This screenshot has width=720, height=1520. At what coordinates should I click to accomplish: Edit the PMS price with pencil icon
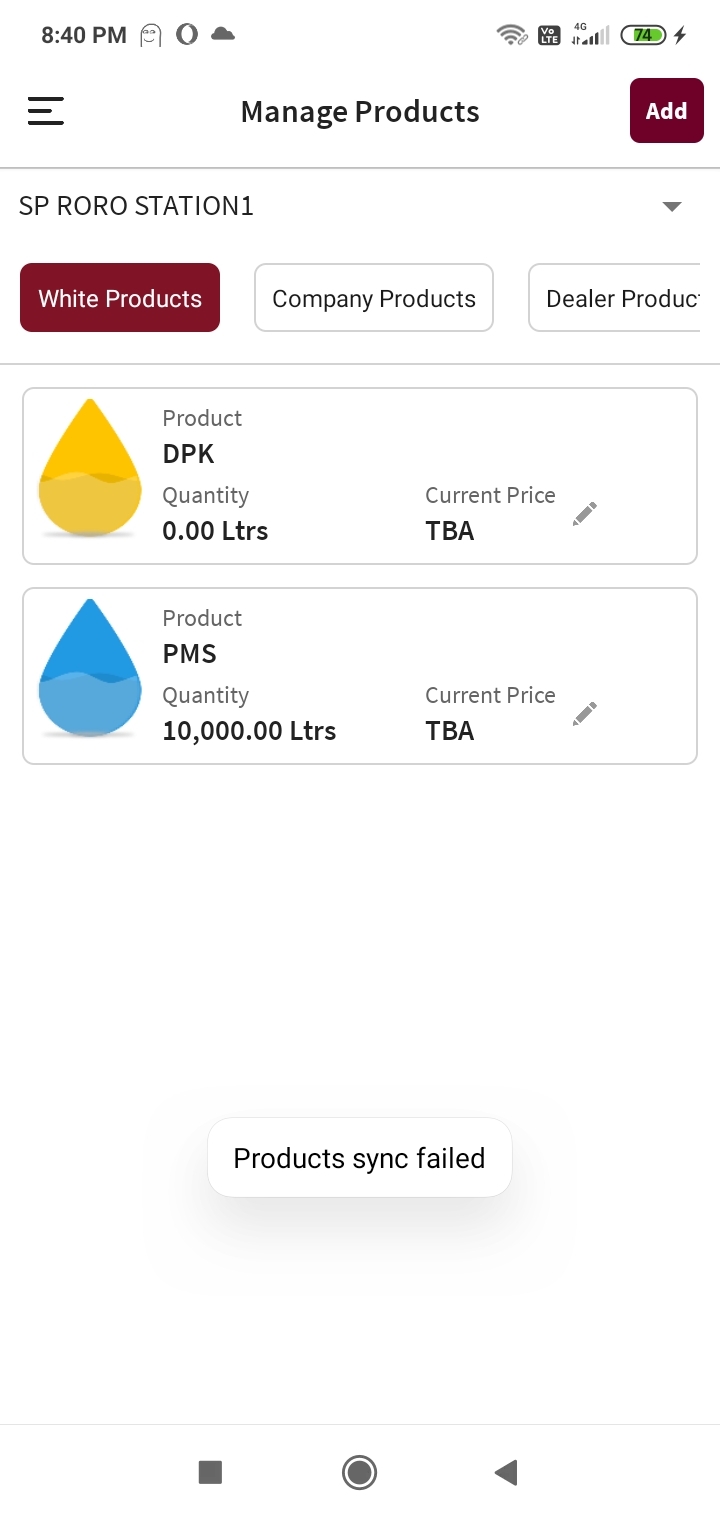click(x=585, y=714)
